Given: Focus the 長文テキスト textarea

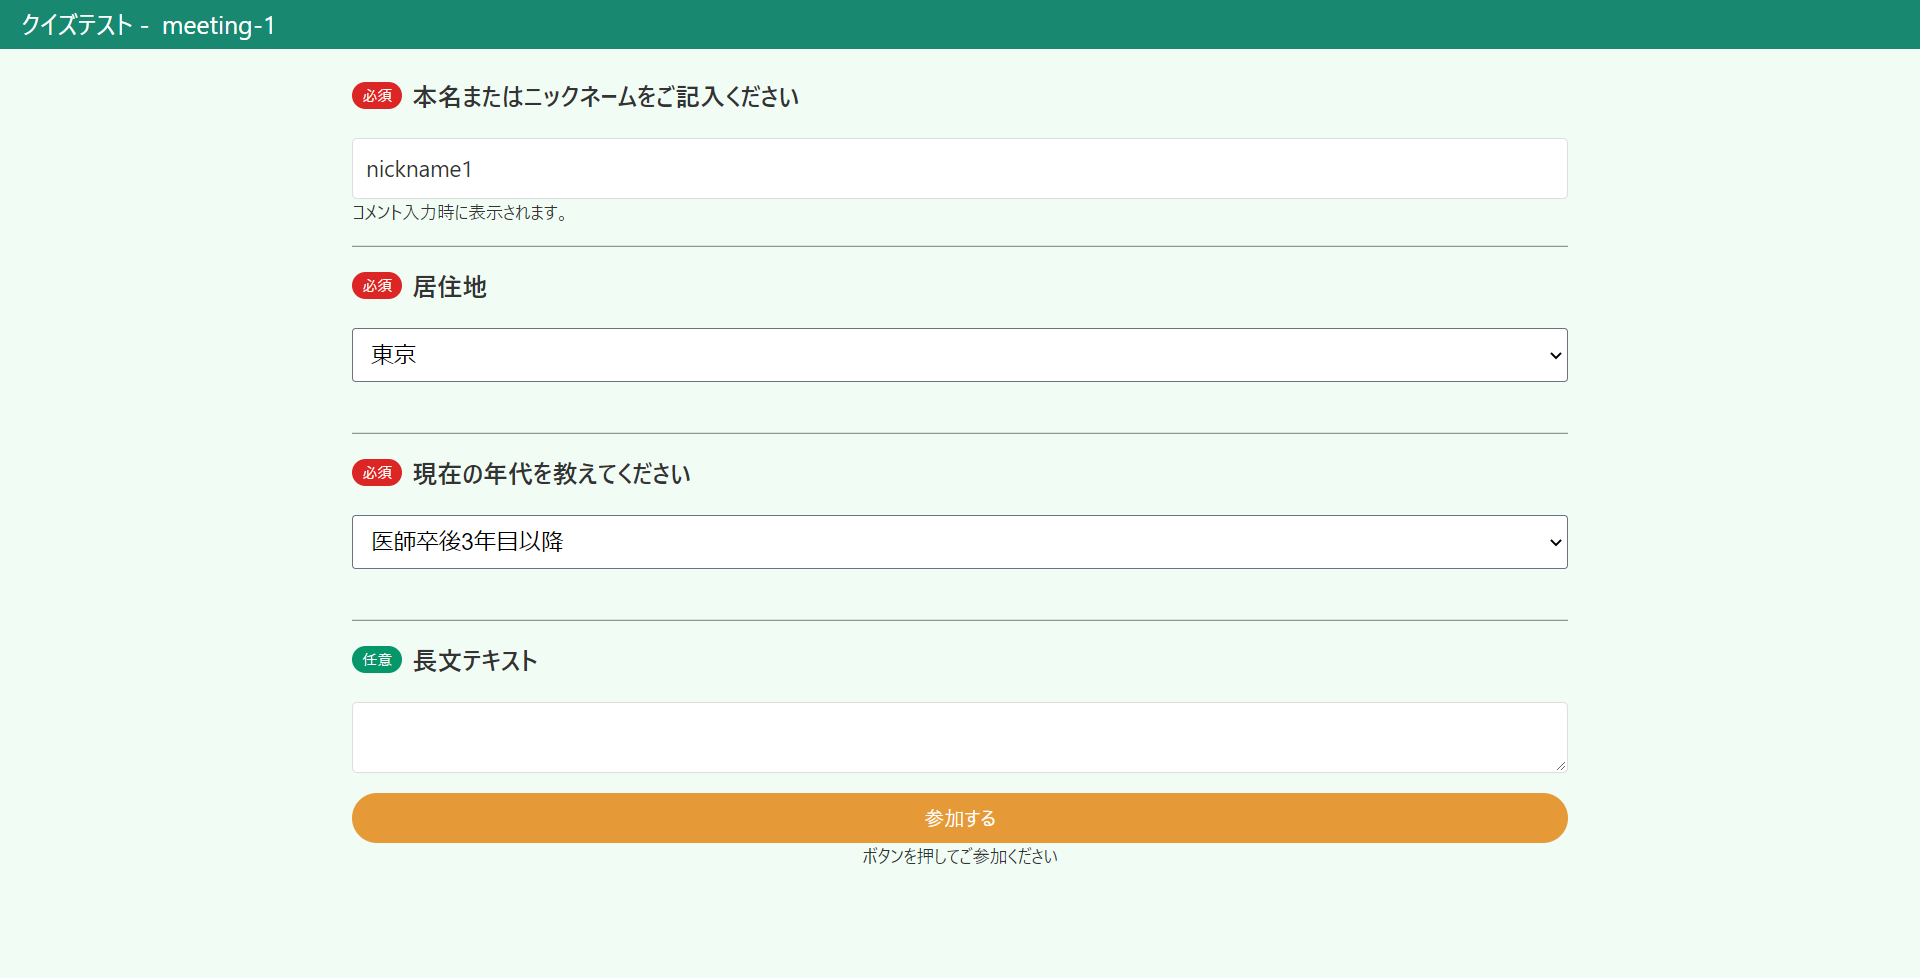Looking at the screenshot, I should coord(958,737).
